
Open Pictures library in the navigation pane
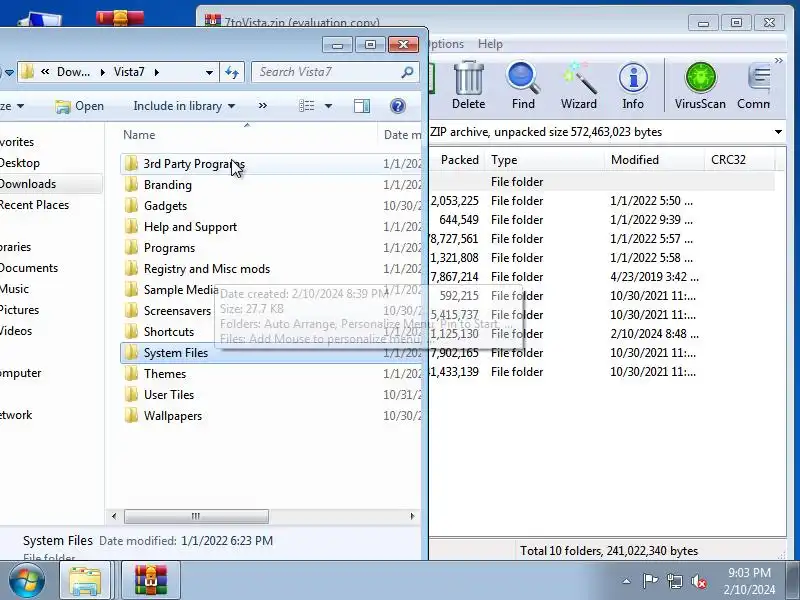(x=19, y=310)
